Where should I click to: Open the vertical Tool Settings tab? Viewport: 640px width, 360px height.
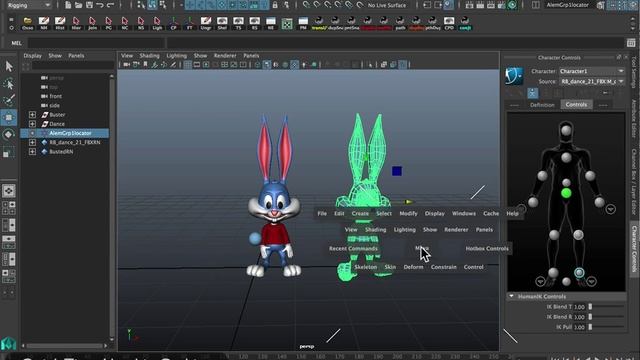point(634,72)
